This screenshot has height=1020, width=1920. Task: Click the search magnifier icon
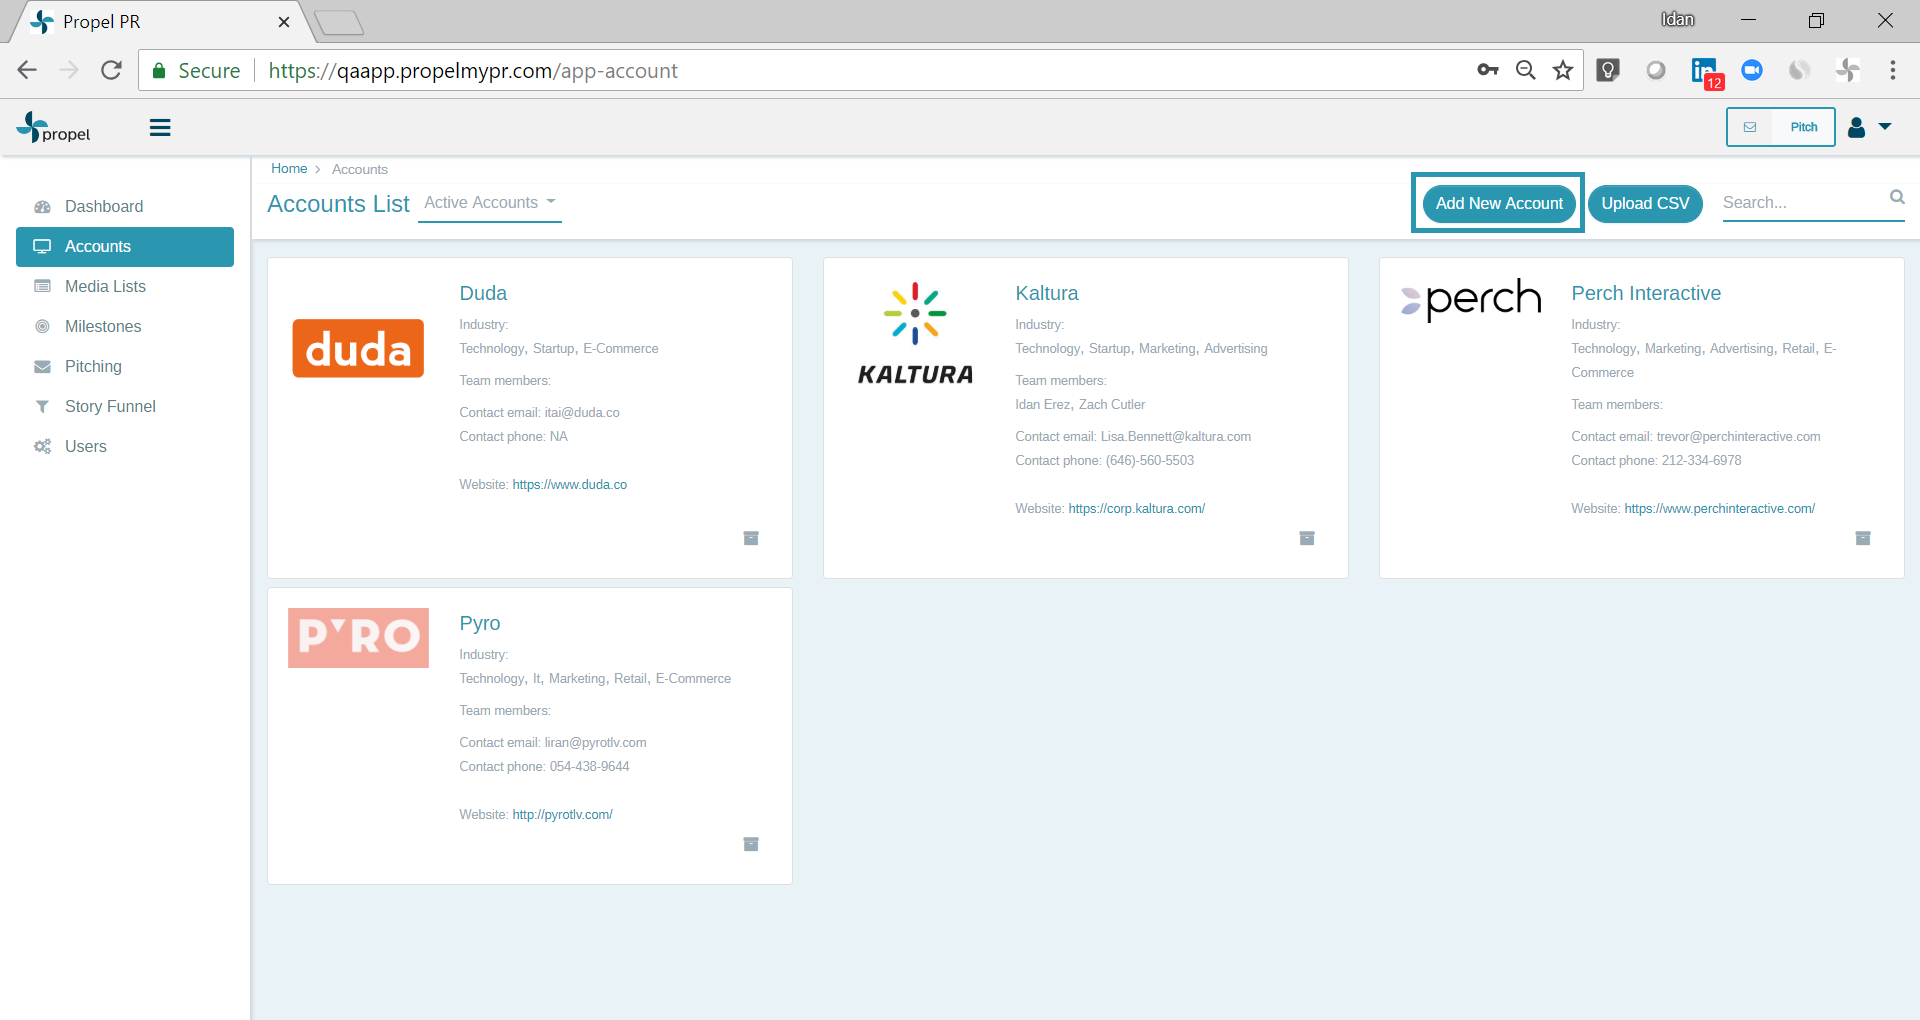(x=1897, y=197)
